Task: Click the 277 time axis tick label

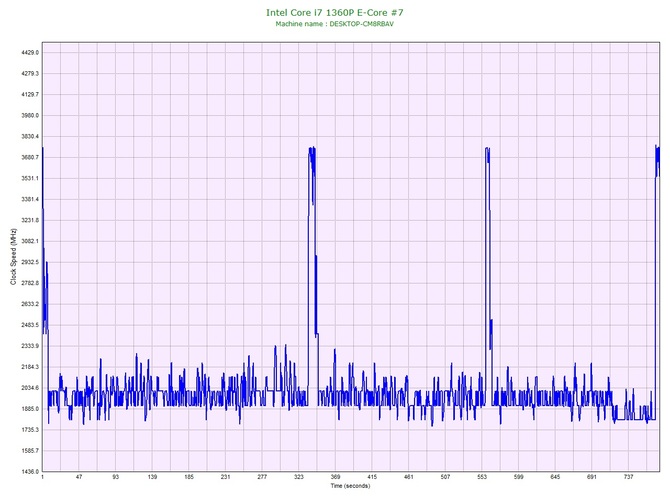Action: point(262,477)
